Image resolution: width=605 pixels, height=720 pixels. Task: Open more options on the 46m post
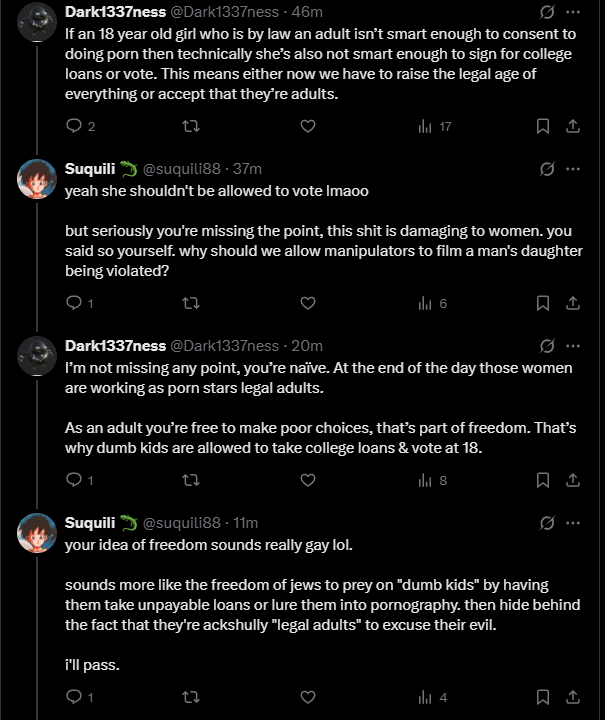[x=573, y=12]
